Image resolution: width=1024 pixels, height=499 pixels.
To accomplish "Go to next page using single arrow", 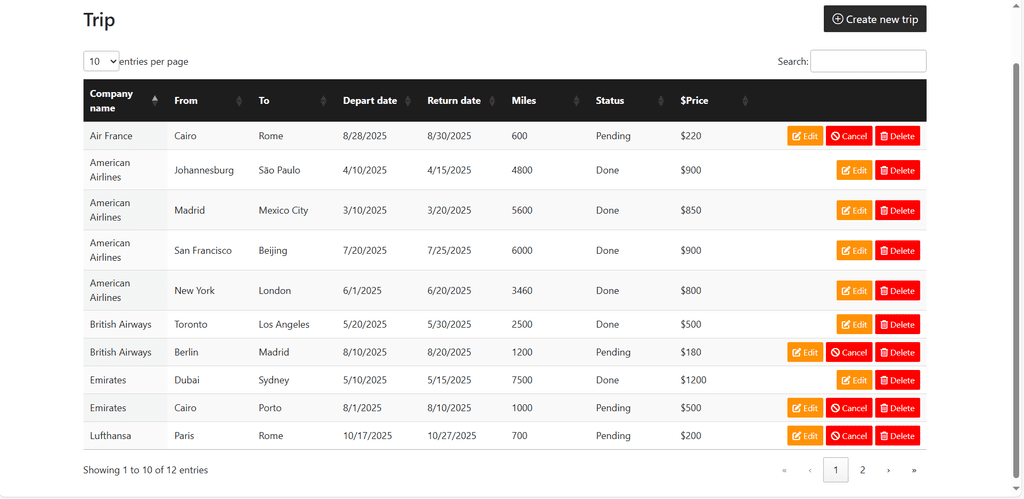I will pos(888,470).
